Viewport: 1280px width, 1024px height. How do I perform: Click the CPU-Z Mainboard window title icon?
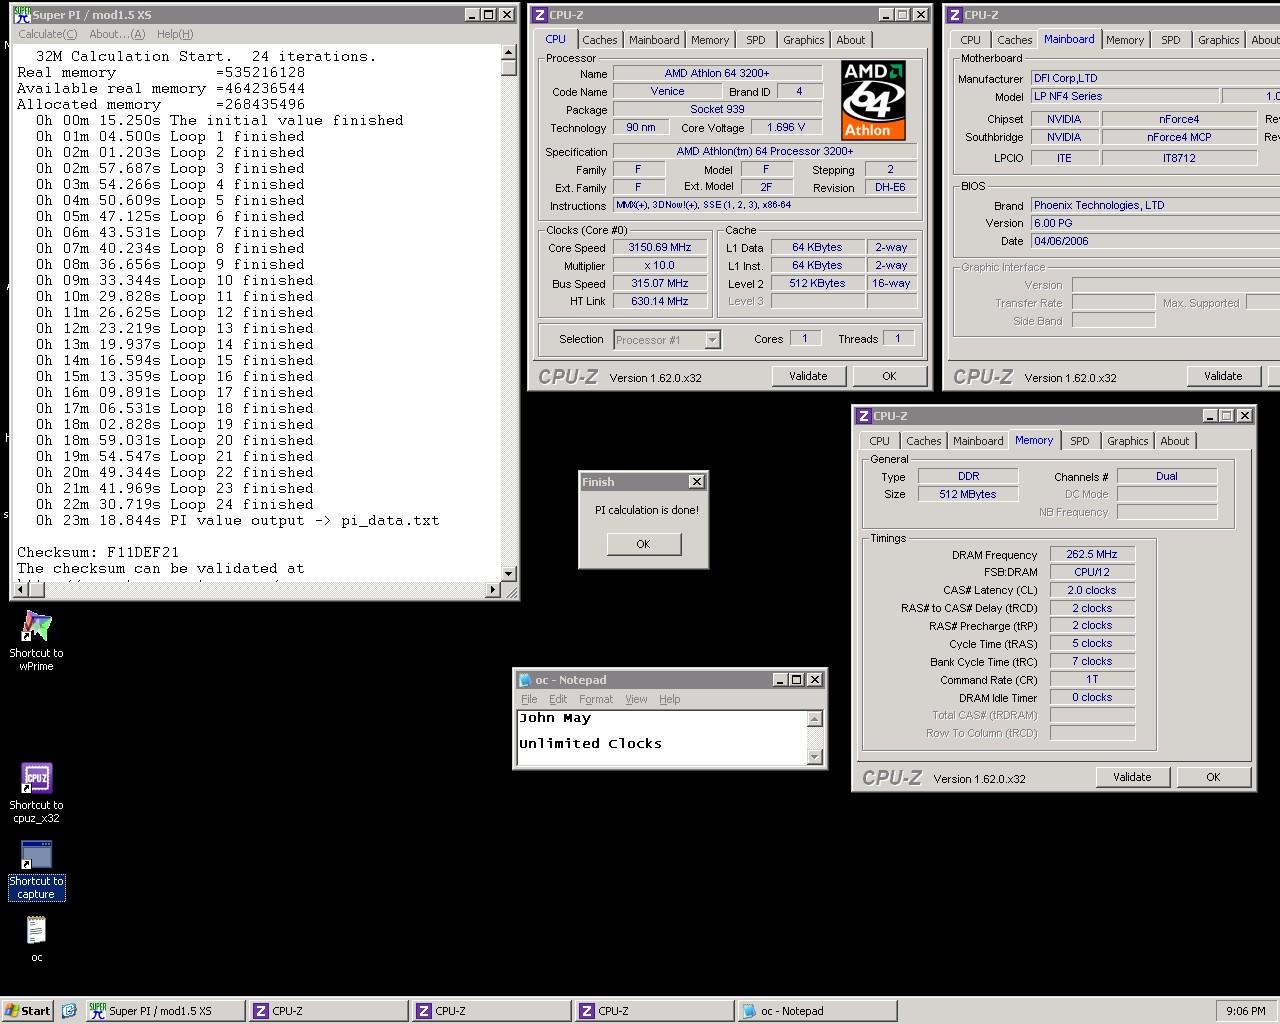coord(954,14)
